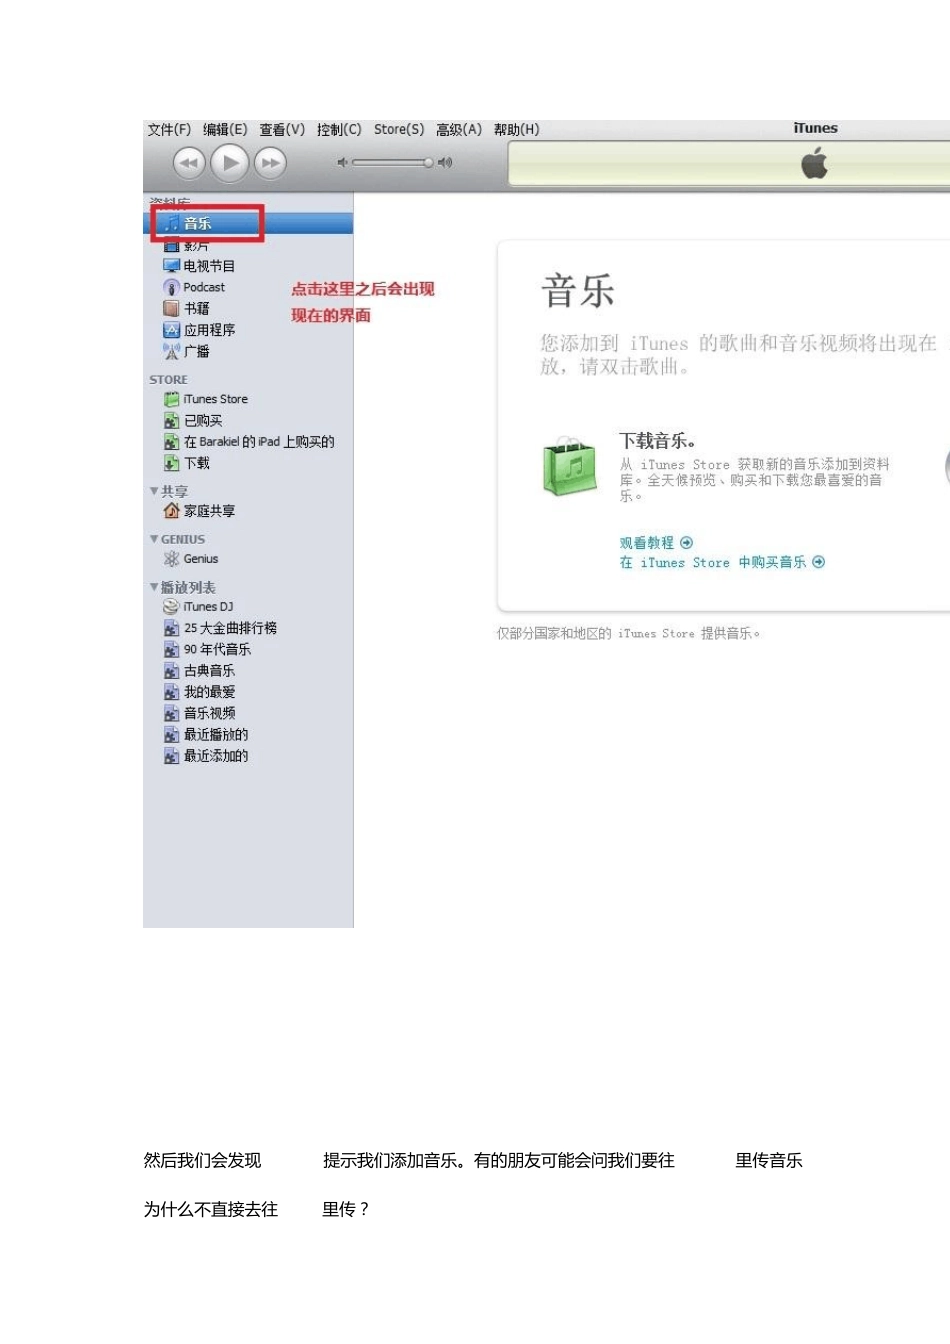Click the Previous track rewind button
Viewport: 950px width, 1344px height.
tap(189, 162)
